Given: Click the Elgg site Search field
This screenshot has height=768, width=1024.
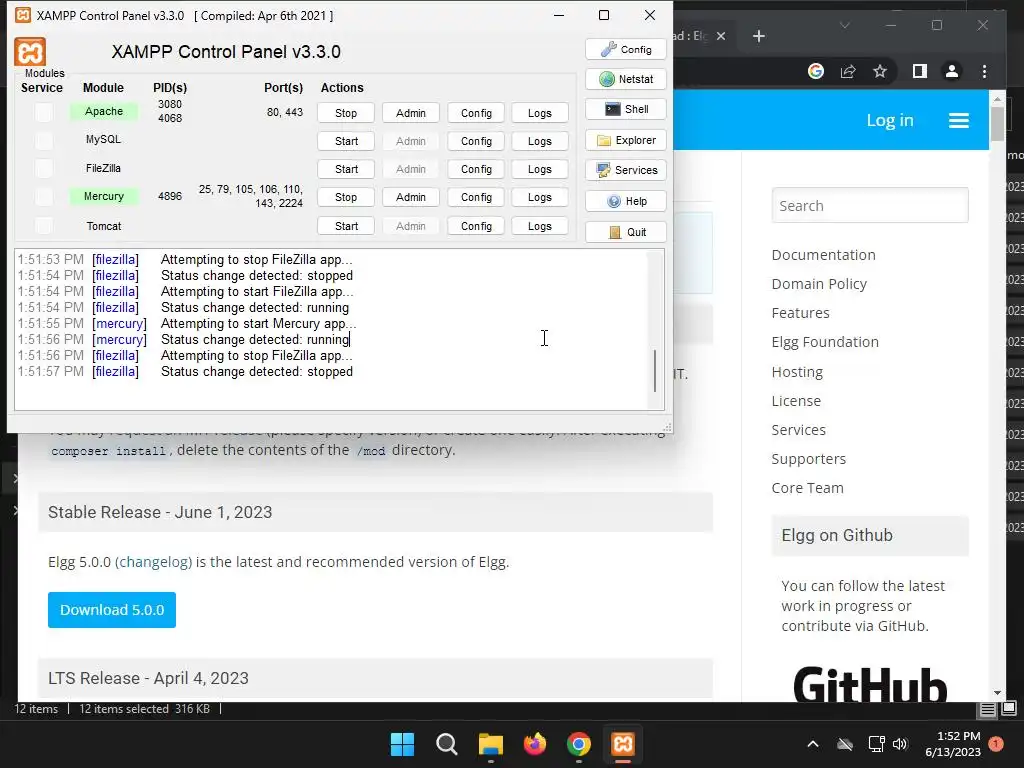Looking at the screenshot, I should click(x=870, y=206).
